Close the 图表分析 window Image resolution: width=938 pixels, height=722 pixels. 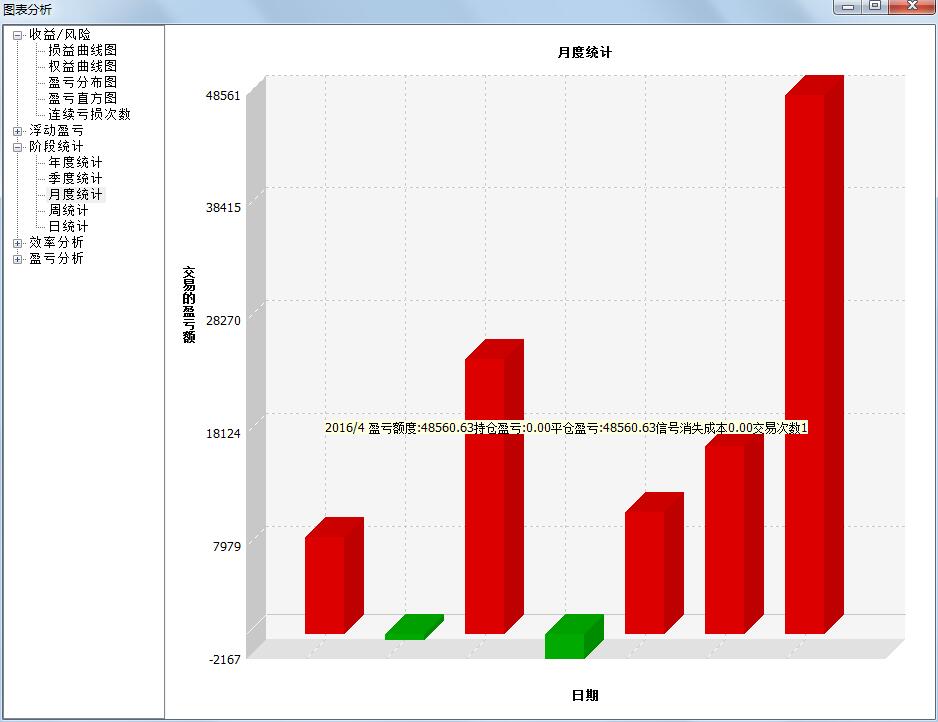[912, 7]
